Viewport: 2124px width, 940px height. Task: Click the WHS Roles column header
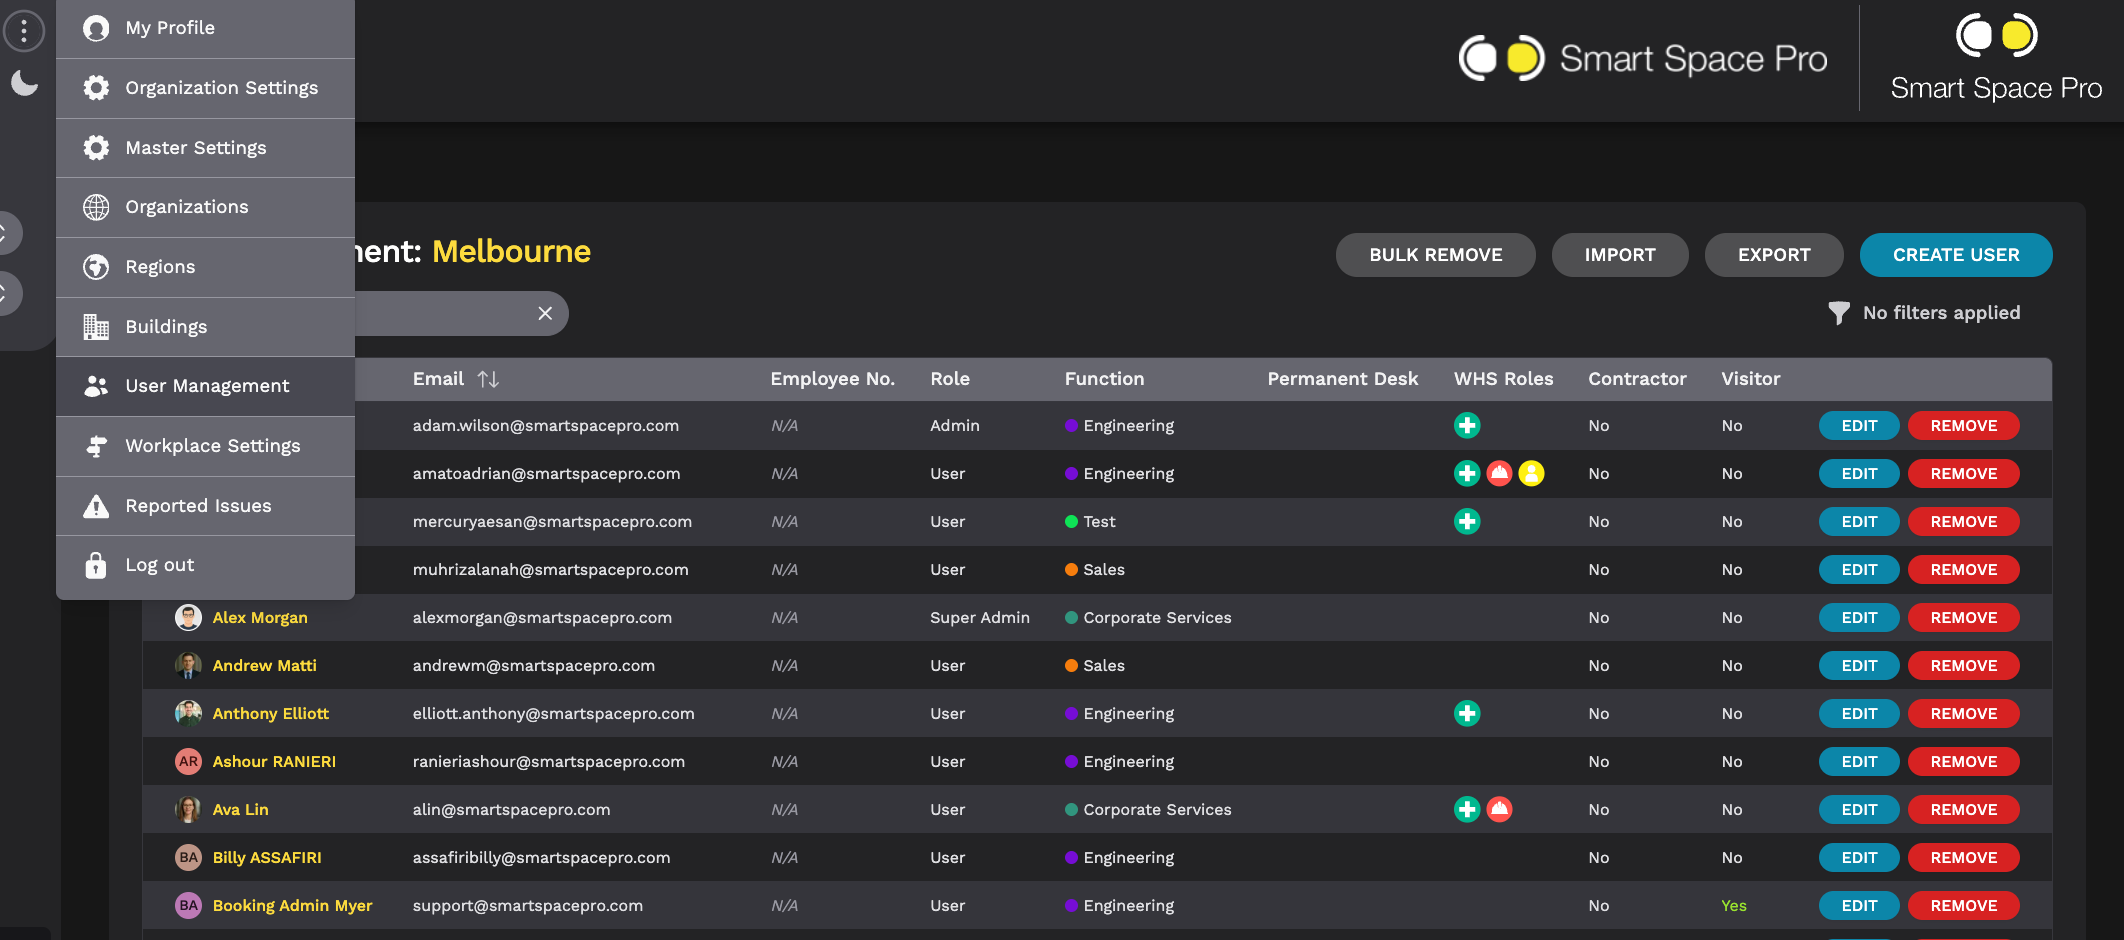(1503, 379)
